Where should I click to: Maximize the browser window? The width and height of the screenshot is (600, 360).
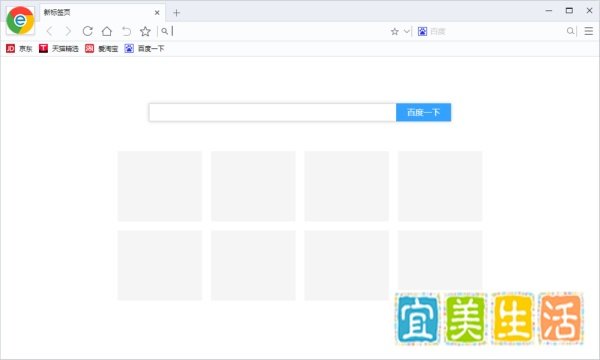(569, 11)
